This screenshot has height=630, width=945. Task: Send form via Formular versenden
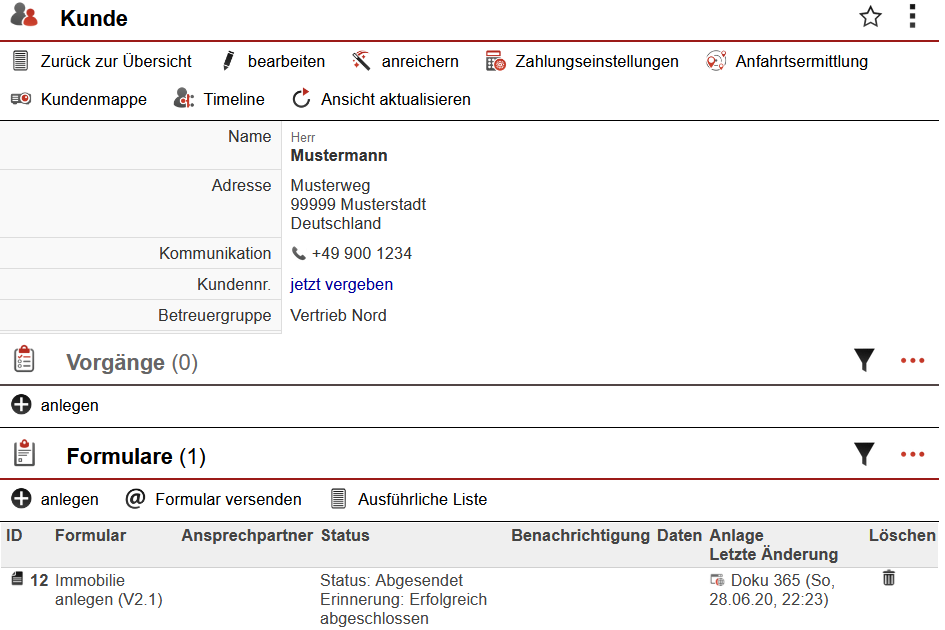228,499
